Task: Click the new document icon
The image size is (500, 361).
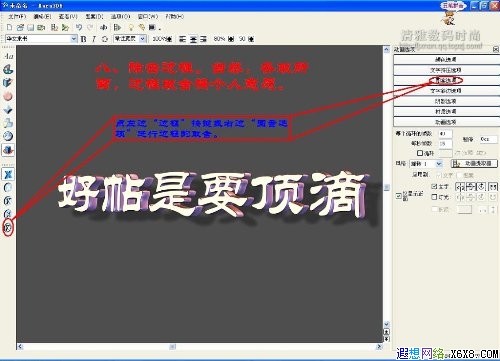Action: click(x=9, y=27)
